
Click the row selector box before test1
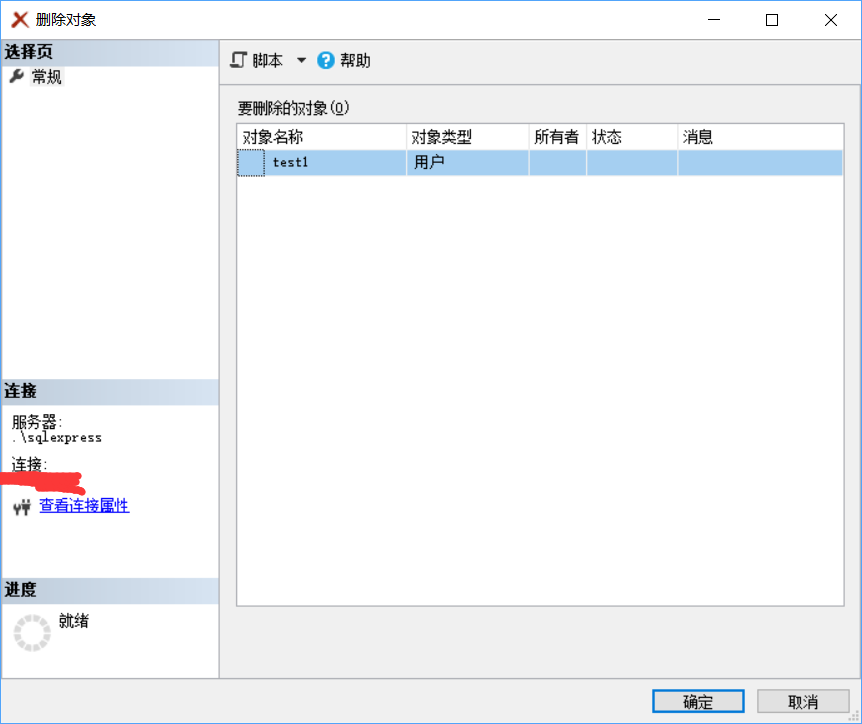click(251, 163)
